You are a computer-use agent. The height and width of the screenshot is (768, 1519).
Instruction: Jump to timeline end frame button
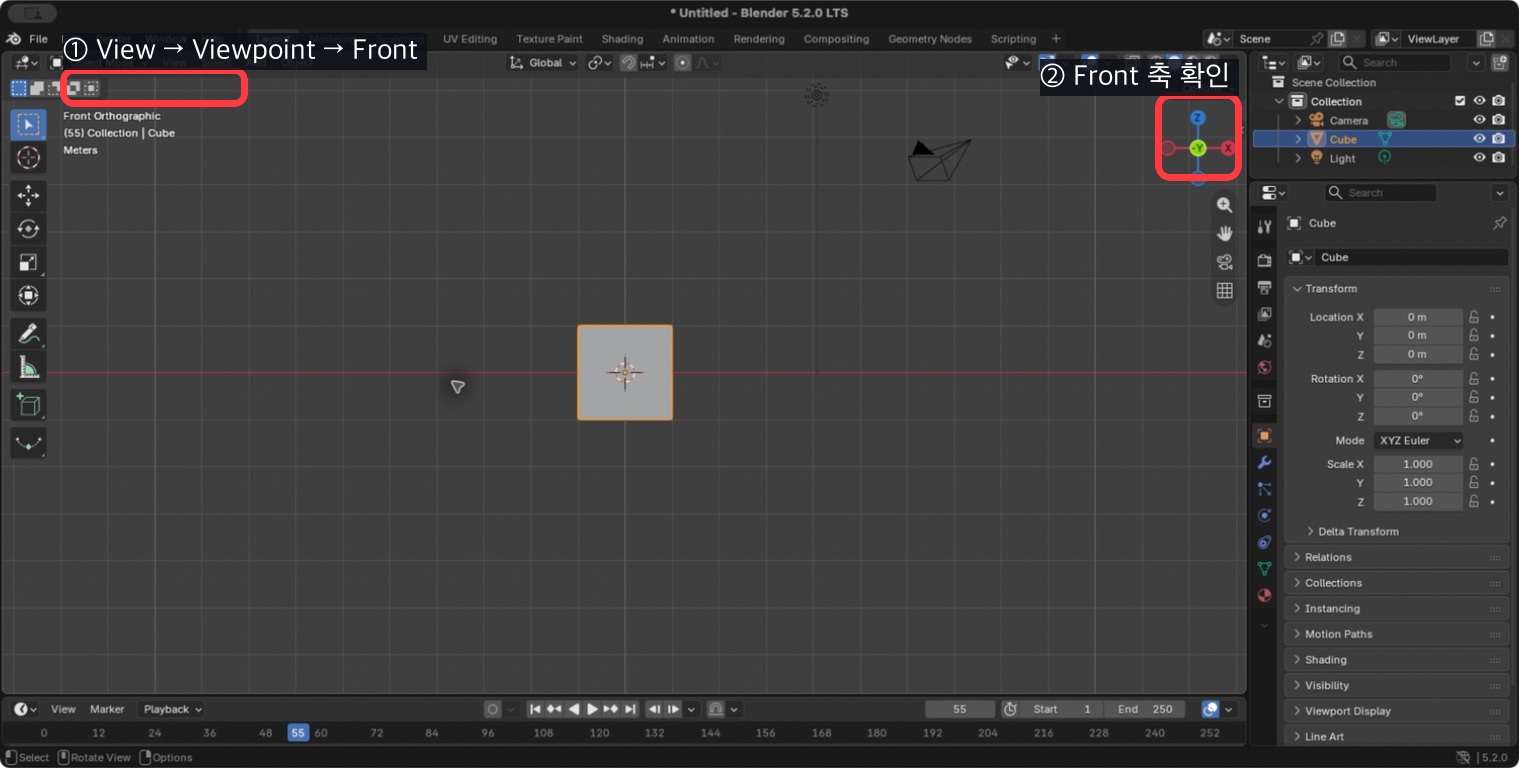pyautogui.click(x=630, y=709)
